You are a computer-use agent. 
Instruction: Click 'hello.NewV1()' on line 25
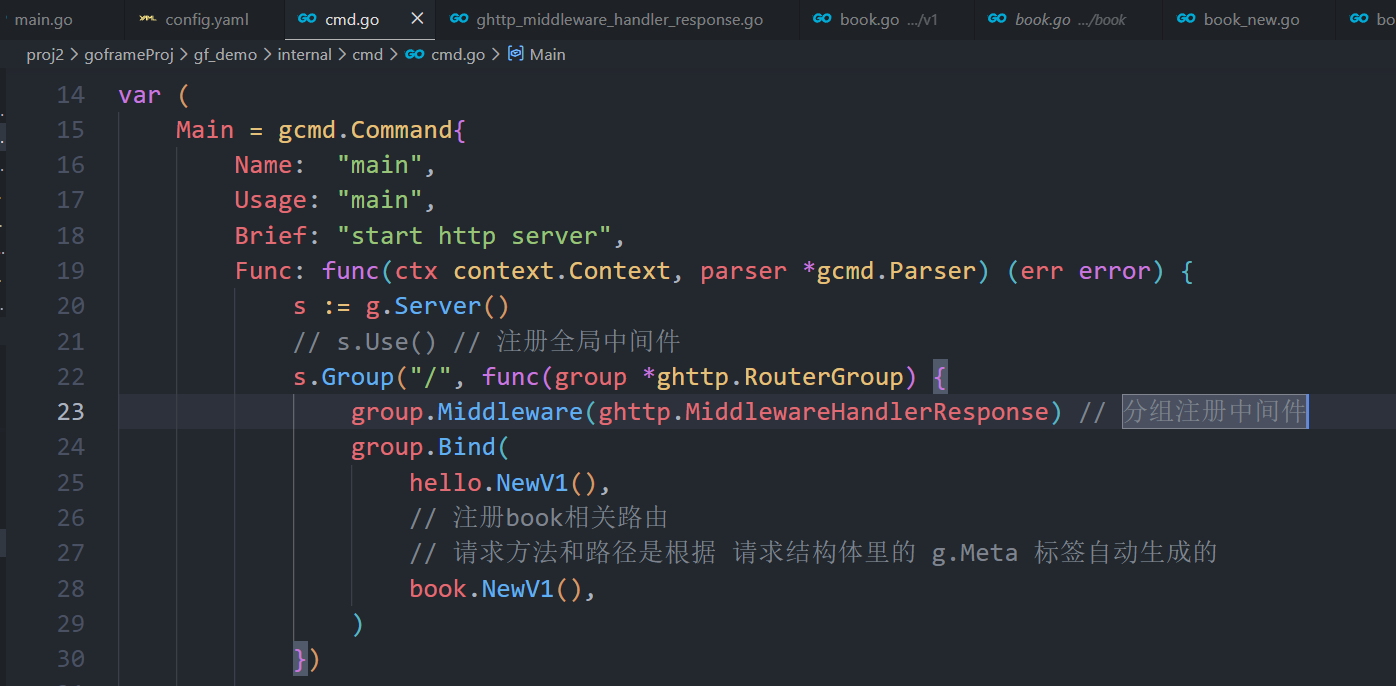coord(503,483)
